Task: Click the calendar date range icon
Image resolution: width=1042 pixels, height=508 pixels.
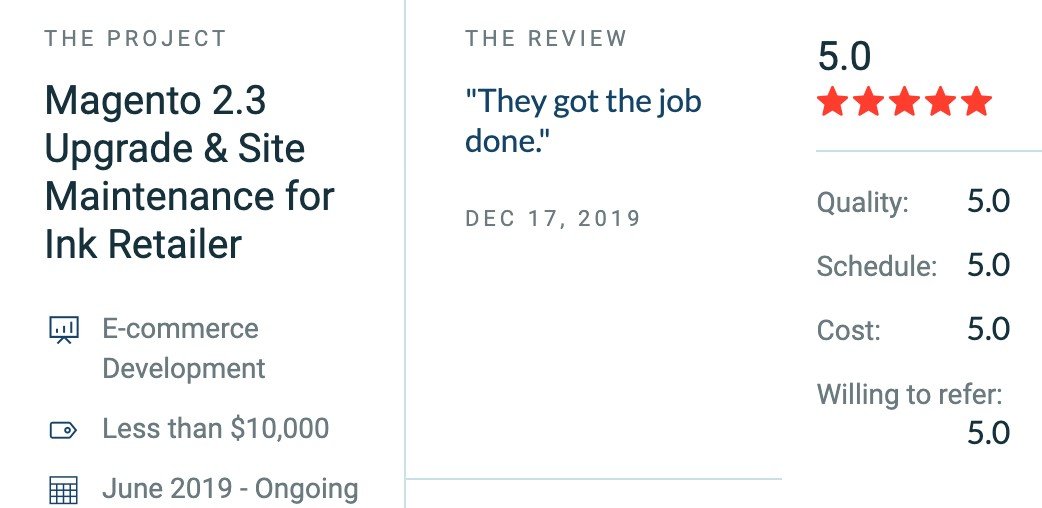Action: tap(64, 491)
